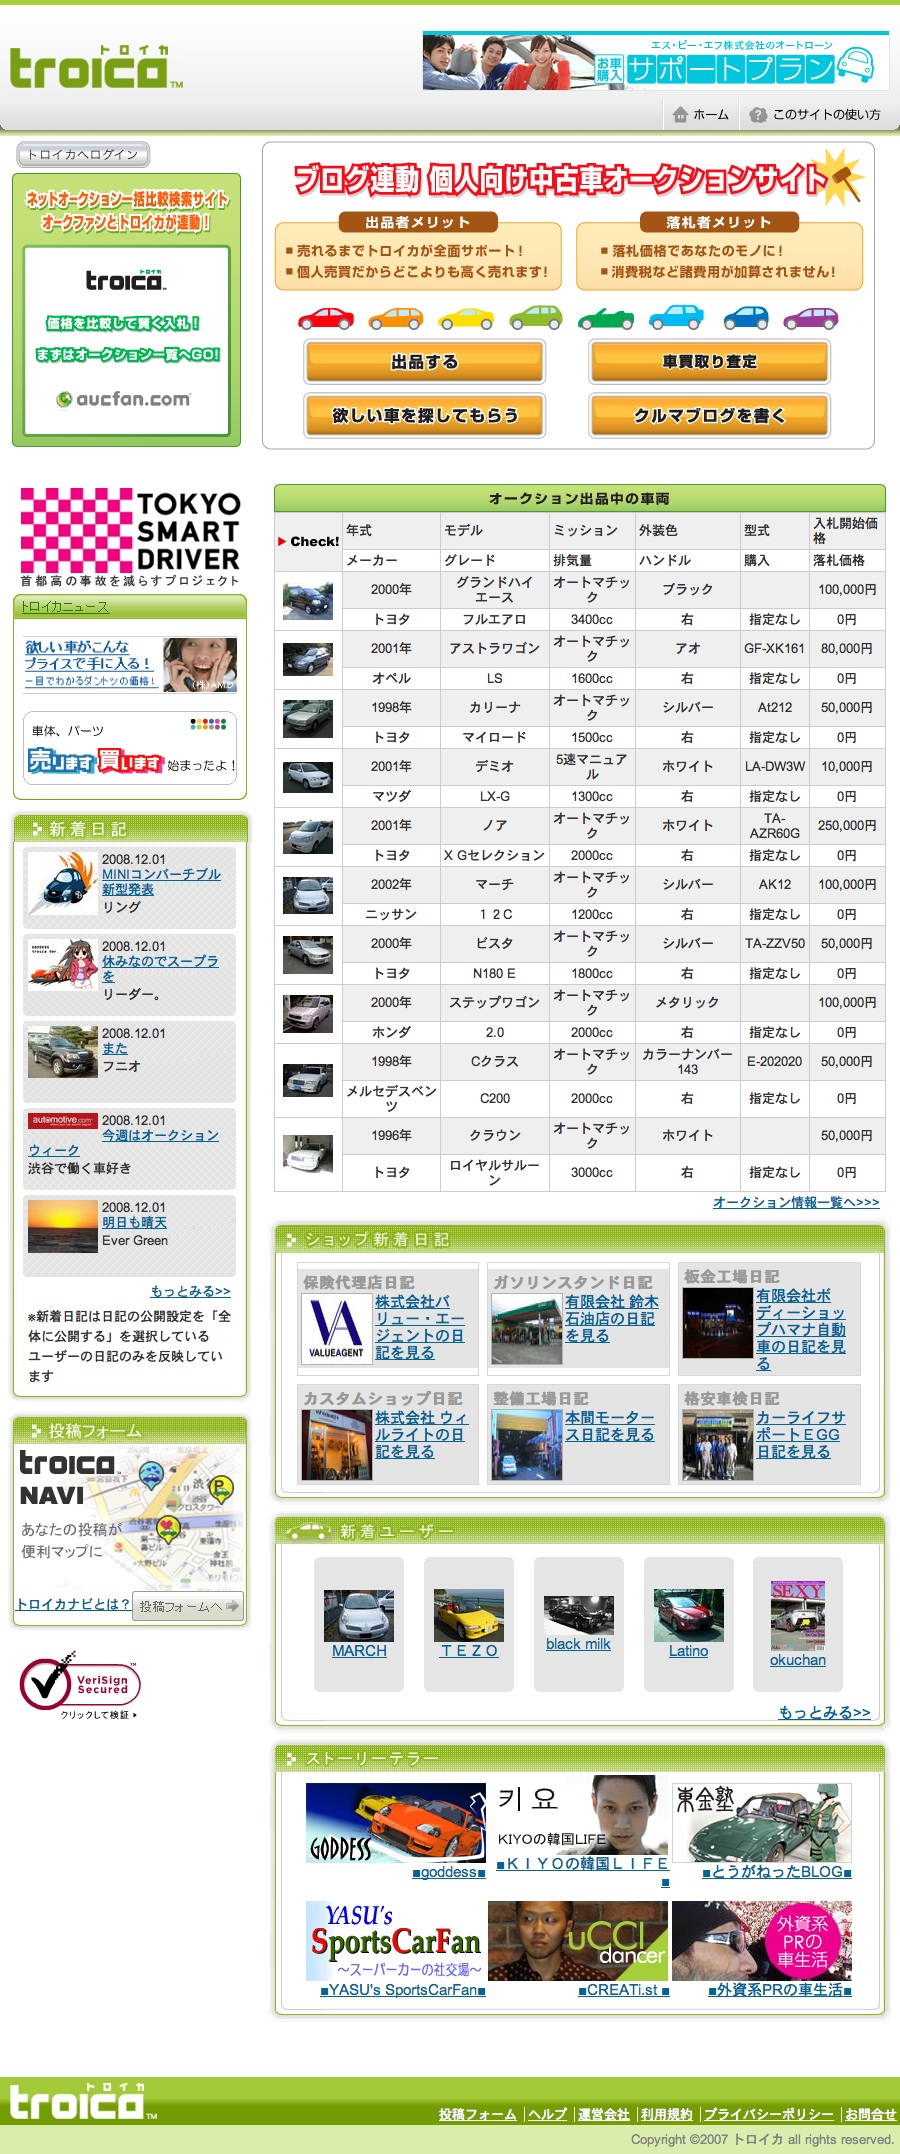Open the Latino user car thumbnail

coord(688,1616)
